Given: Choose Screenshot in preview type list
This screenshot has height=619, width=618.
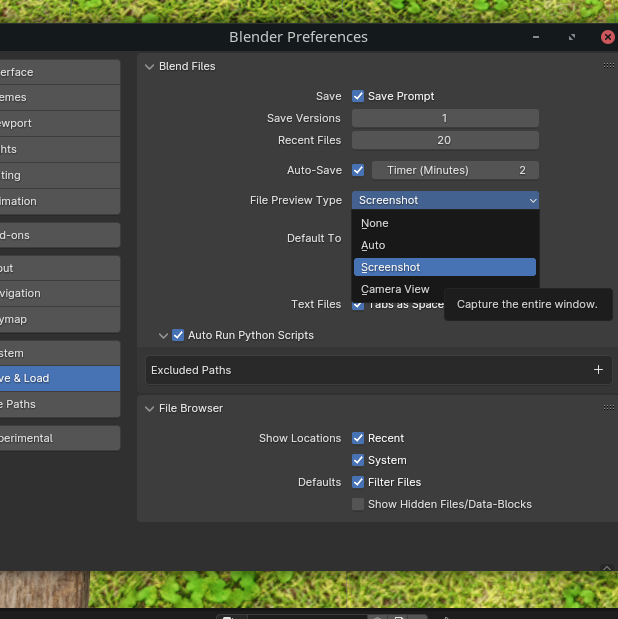Looking at the screenshot, I should coord(445,267).
